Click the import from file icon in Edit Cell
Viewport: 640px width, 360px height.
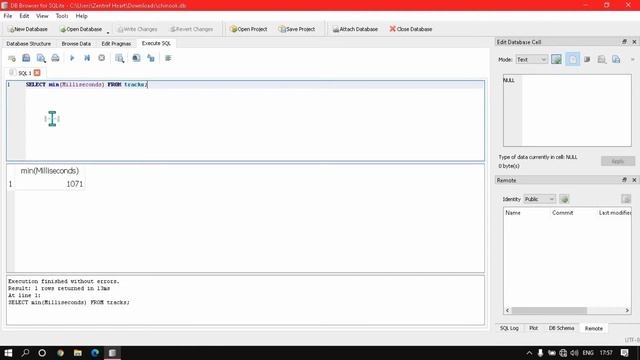point(602,59)
